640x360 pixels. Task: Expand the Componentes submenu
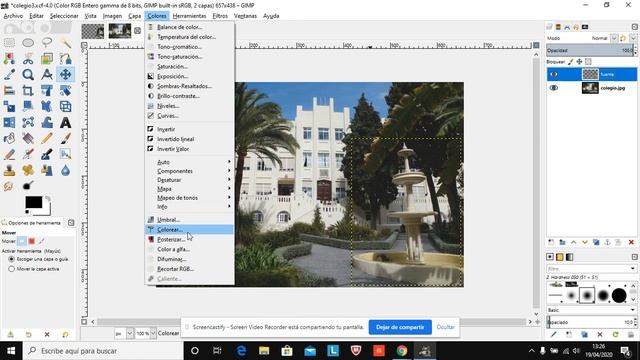190,171
